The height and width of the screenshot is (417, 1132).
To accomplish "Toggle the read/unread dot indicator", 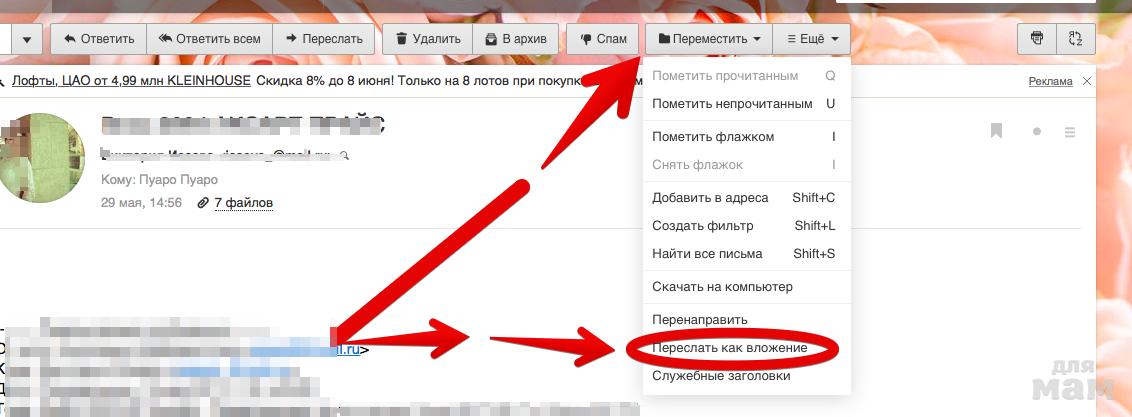I will (x=1037, y=131).
